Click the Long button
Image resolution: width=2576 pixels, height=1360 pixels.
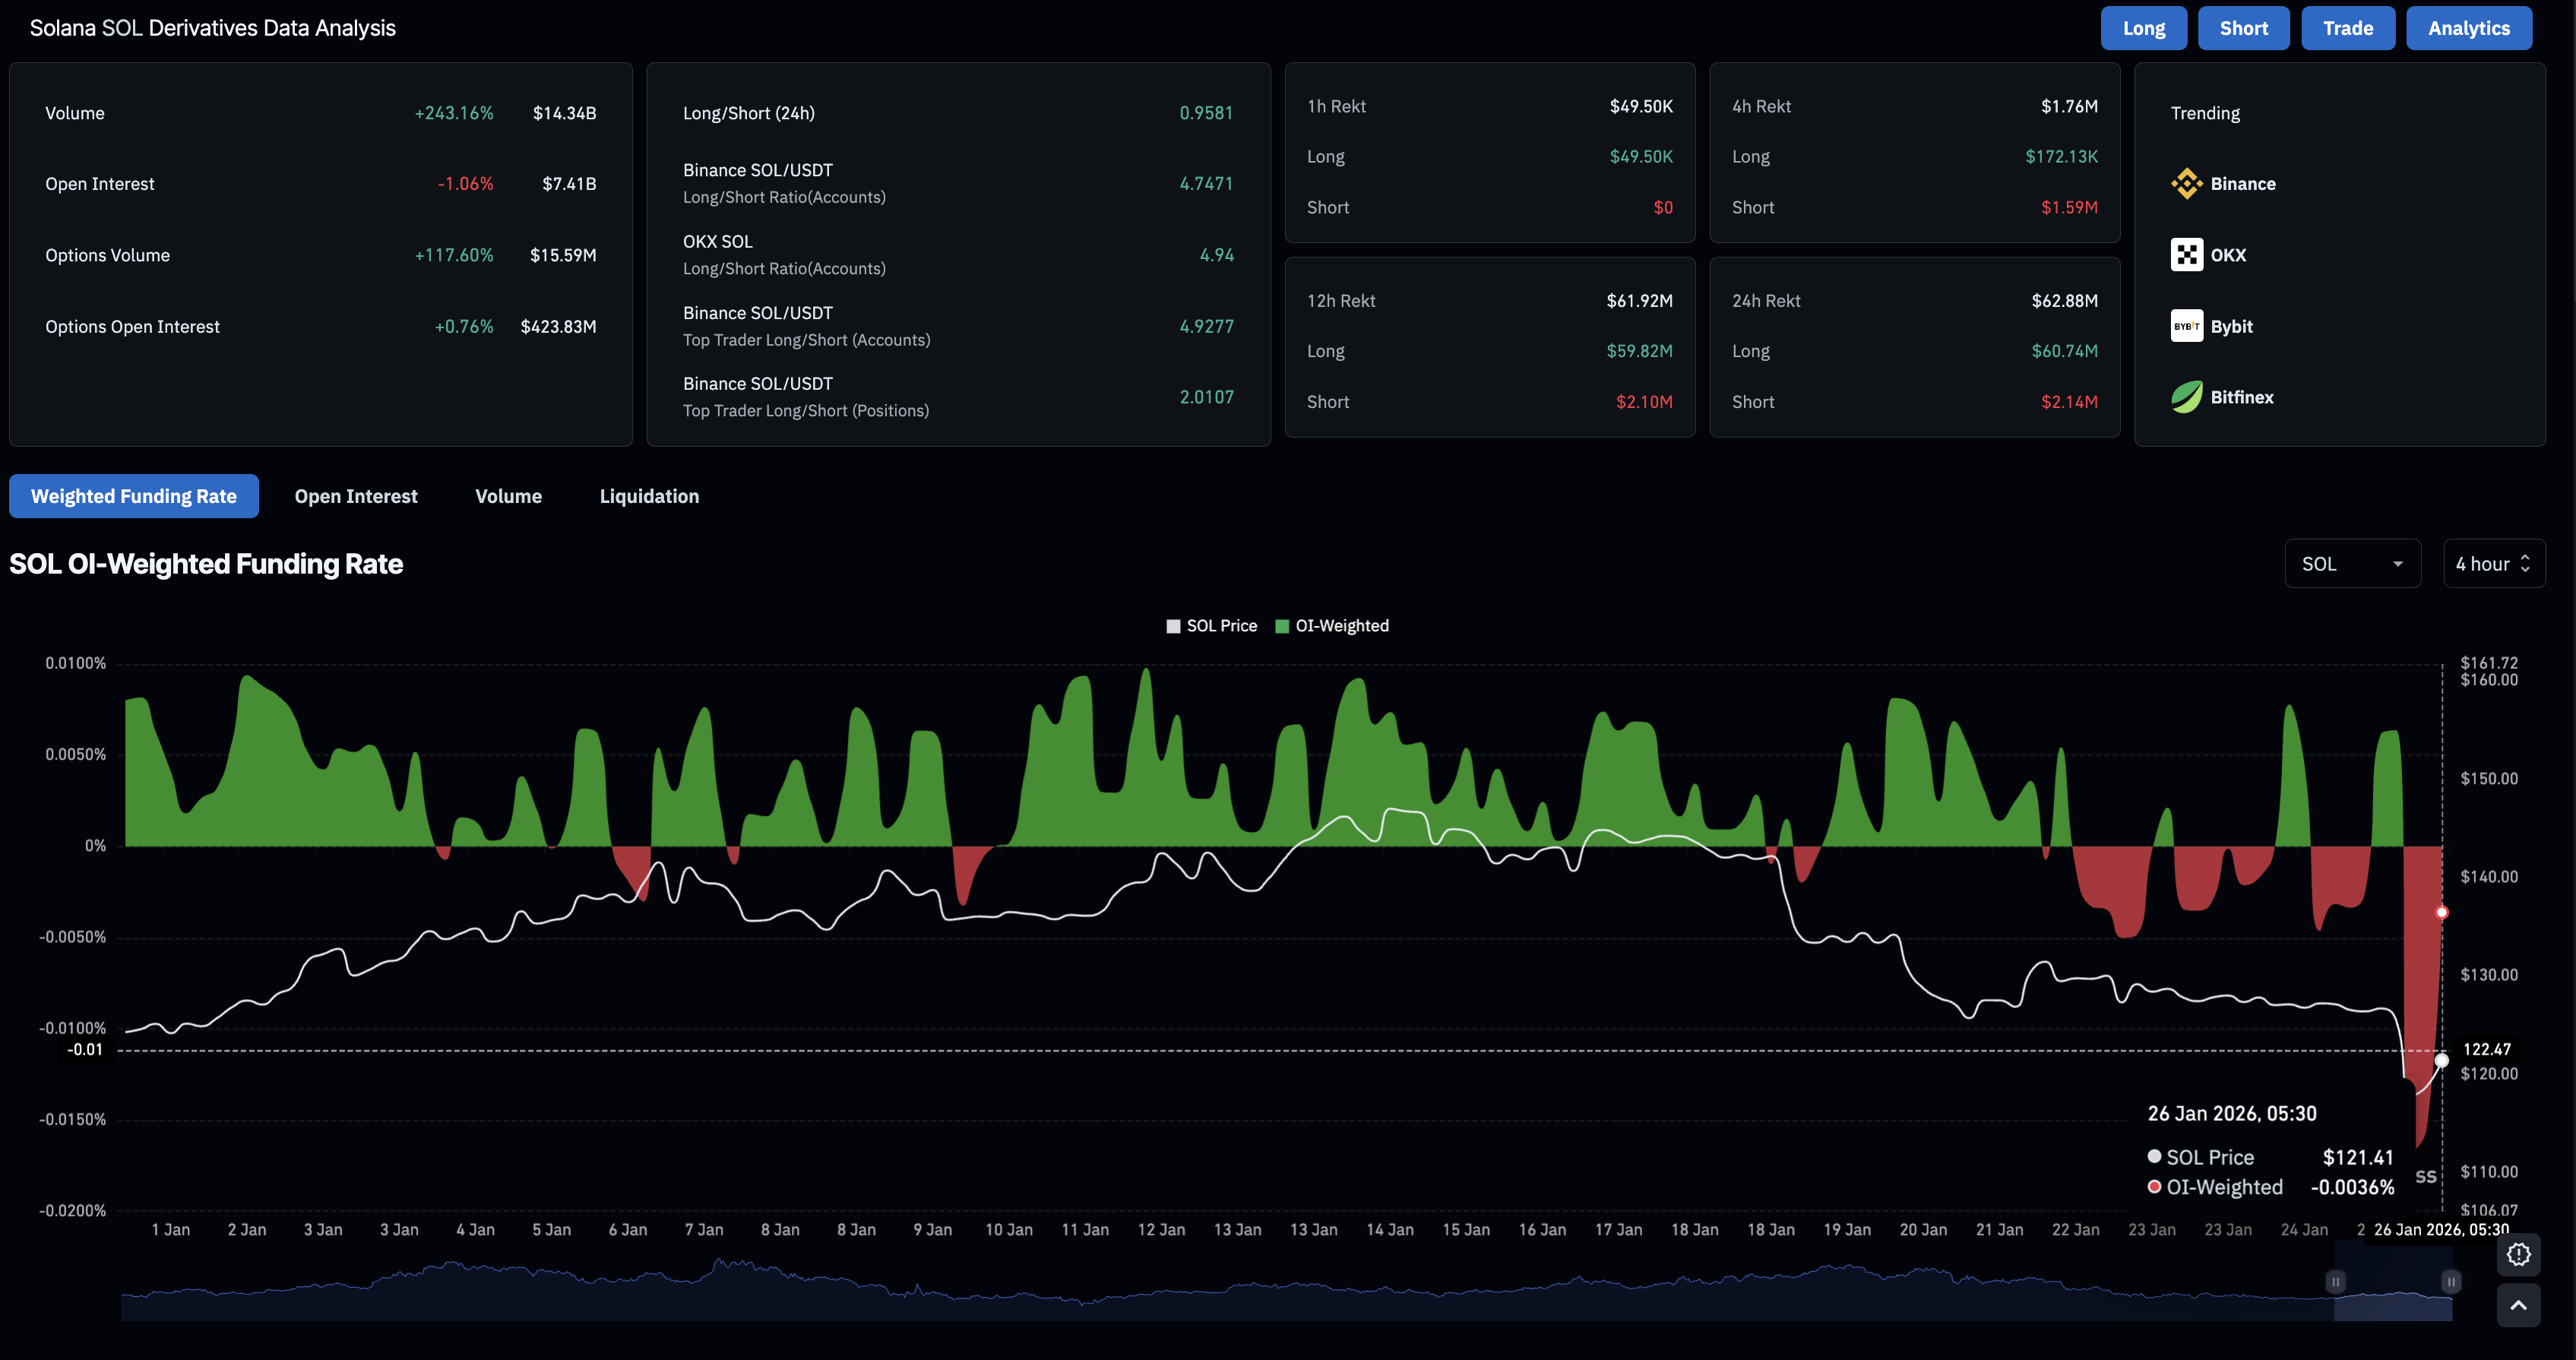click(x=2143, y=28)
